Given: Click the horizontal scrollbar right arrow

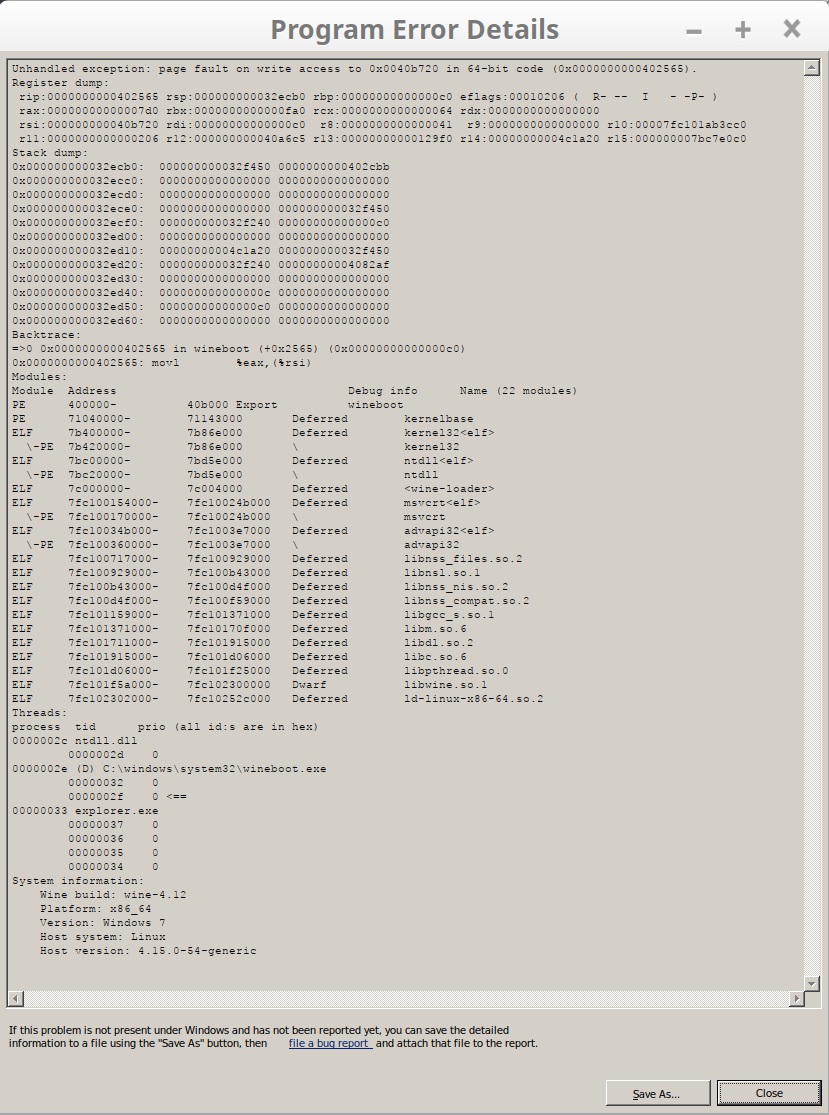Looking at the screenshot, I should click(796, 998).
